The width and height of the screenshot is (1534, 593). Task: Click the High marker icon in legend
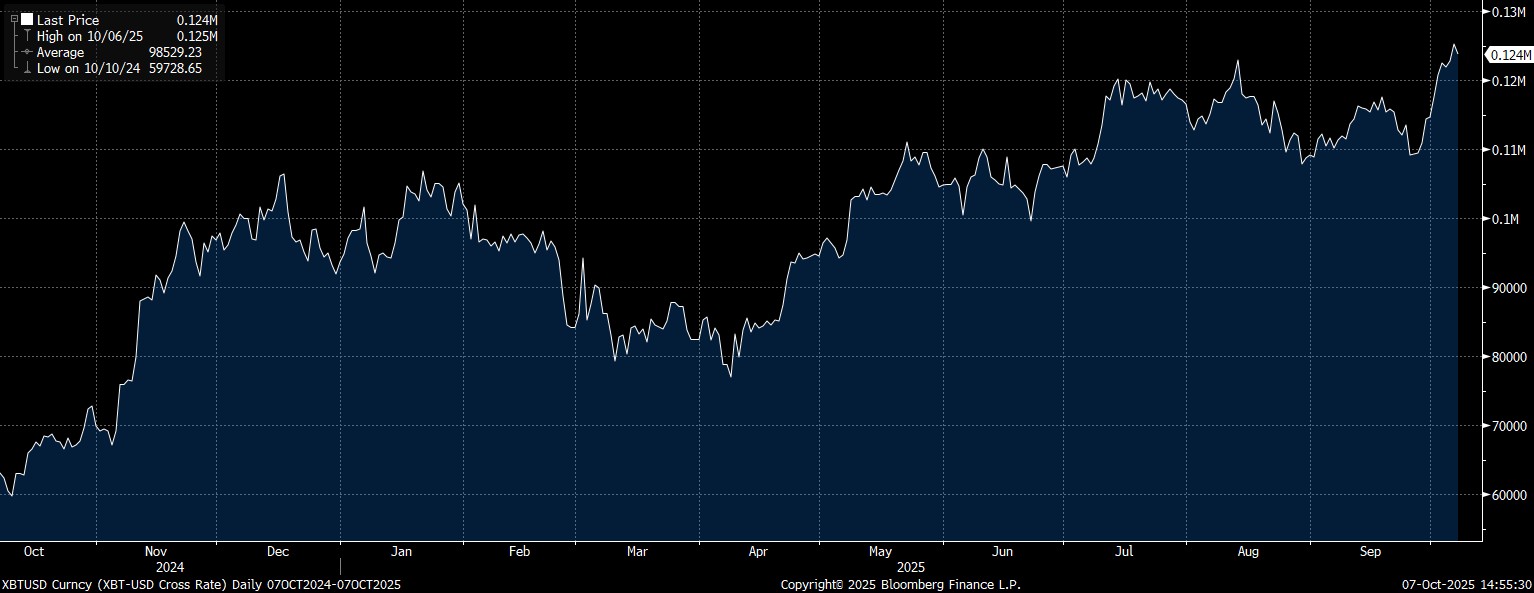pos(27,36)
